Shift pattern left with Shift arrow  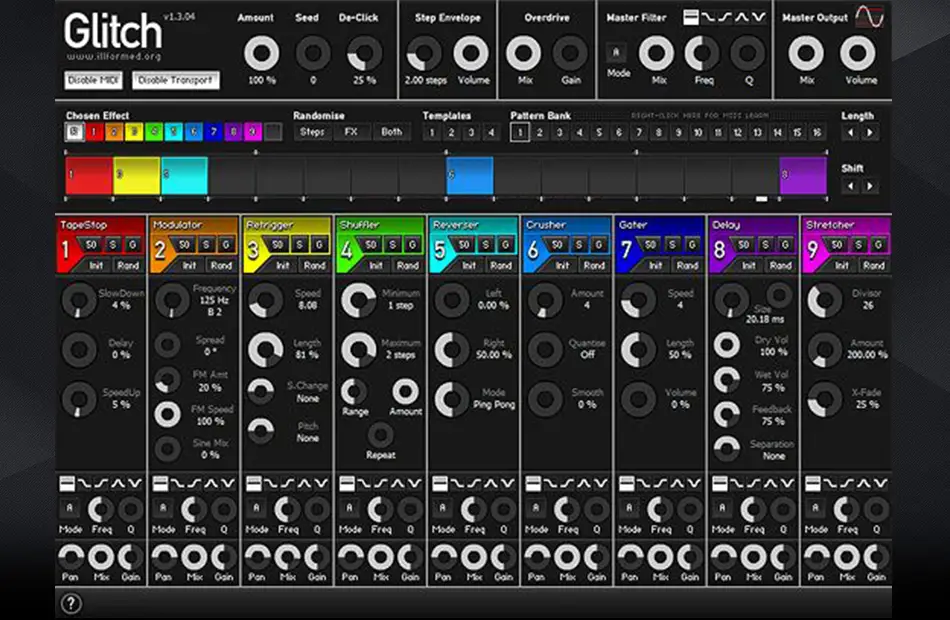[850, 185]
